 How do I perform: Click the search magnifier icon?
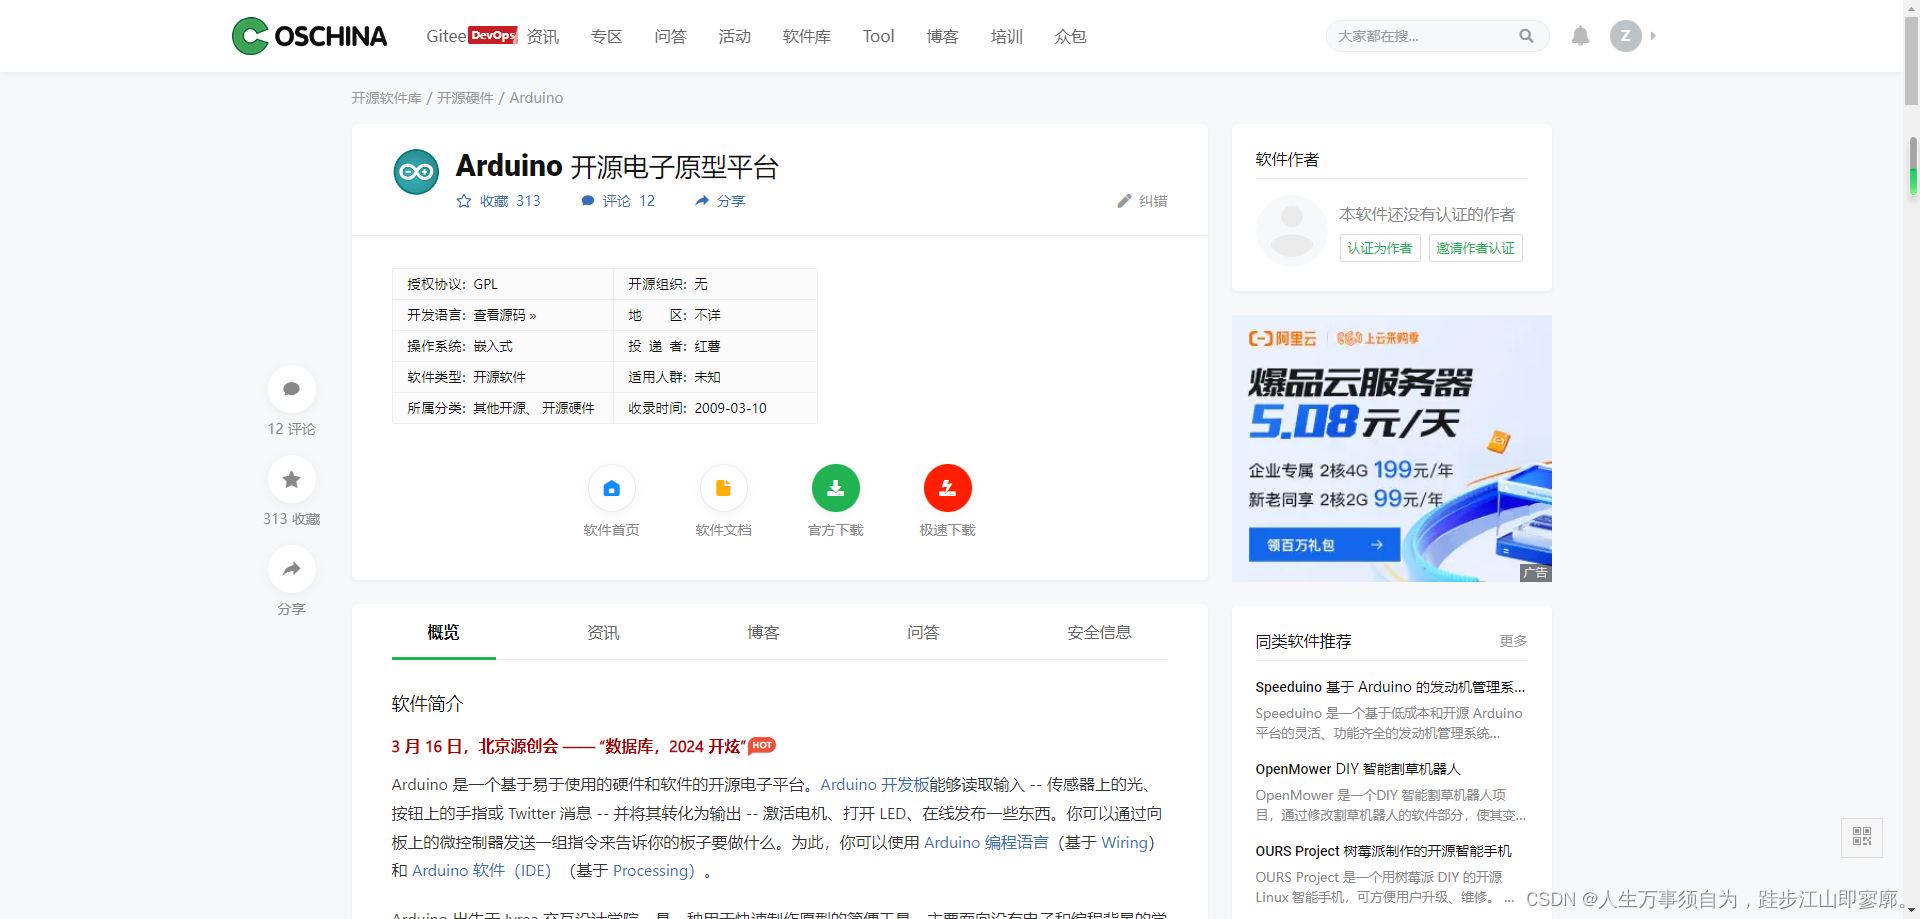point(1526,36)
